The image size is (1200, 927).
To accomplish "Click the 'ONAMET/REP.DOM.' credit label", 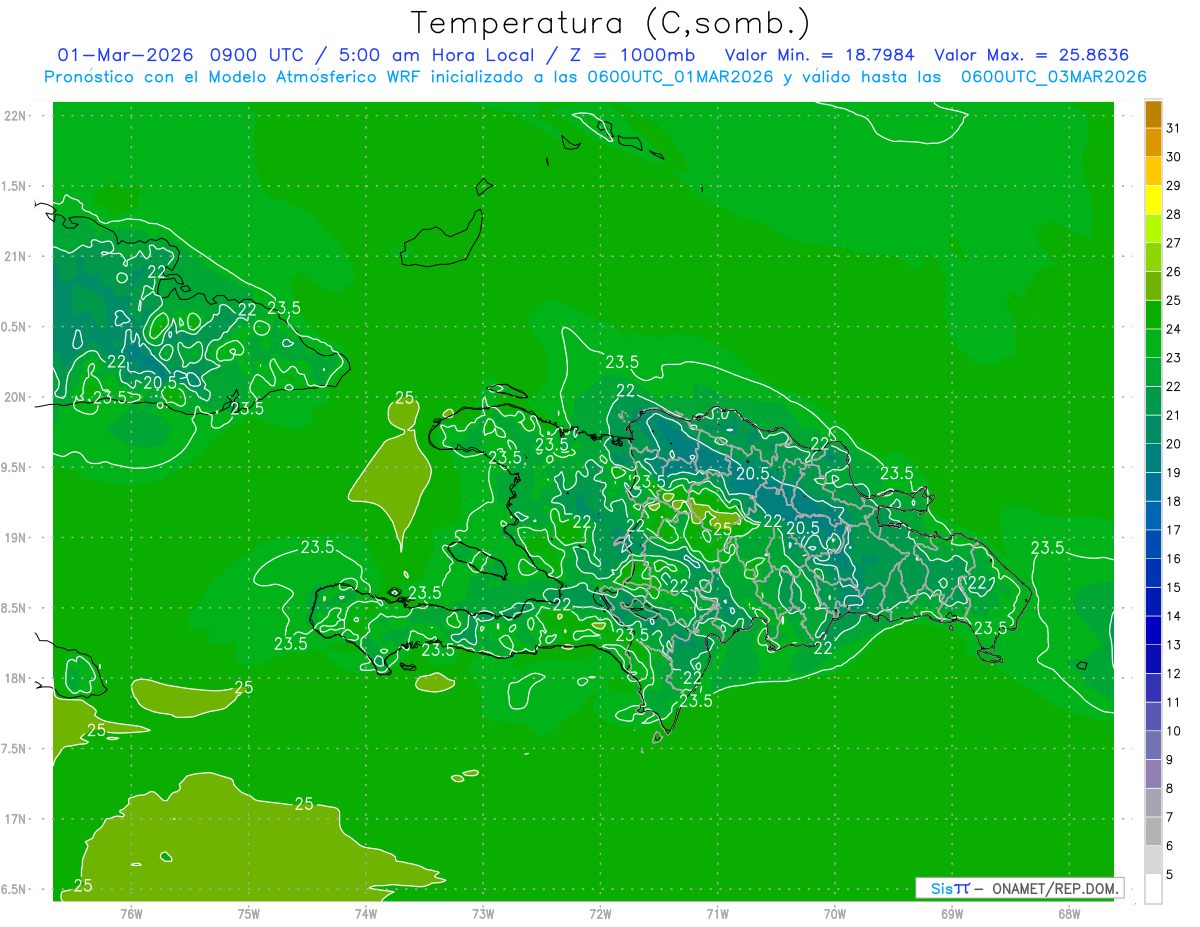I will 1053,888.
